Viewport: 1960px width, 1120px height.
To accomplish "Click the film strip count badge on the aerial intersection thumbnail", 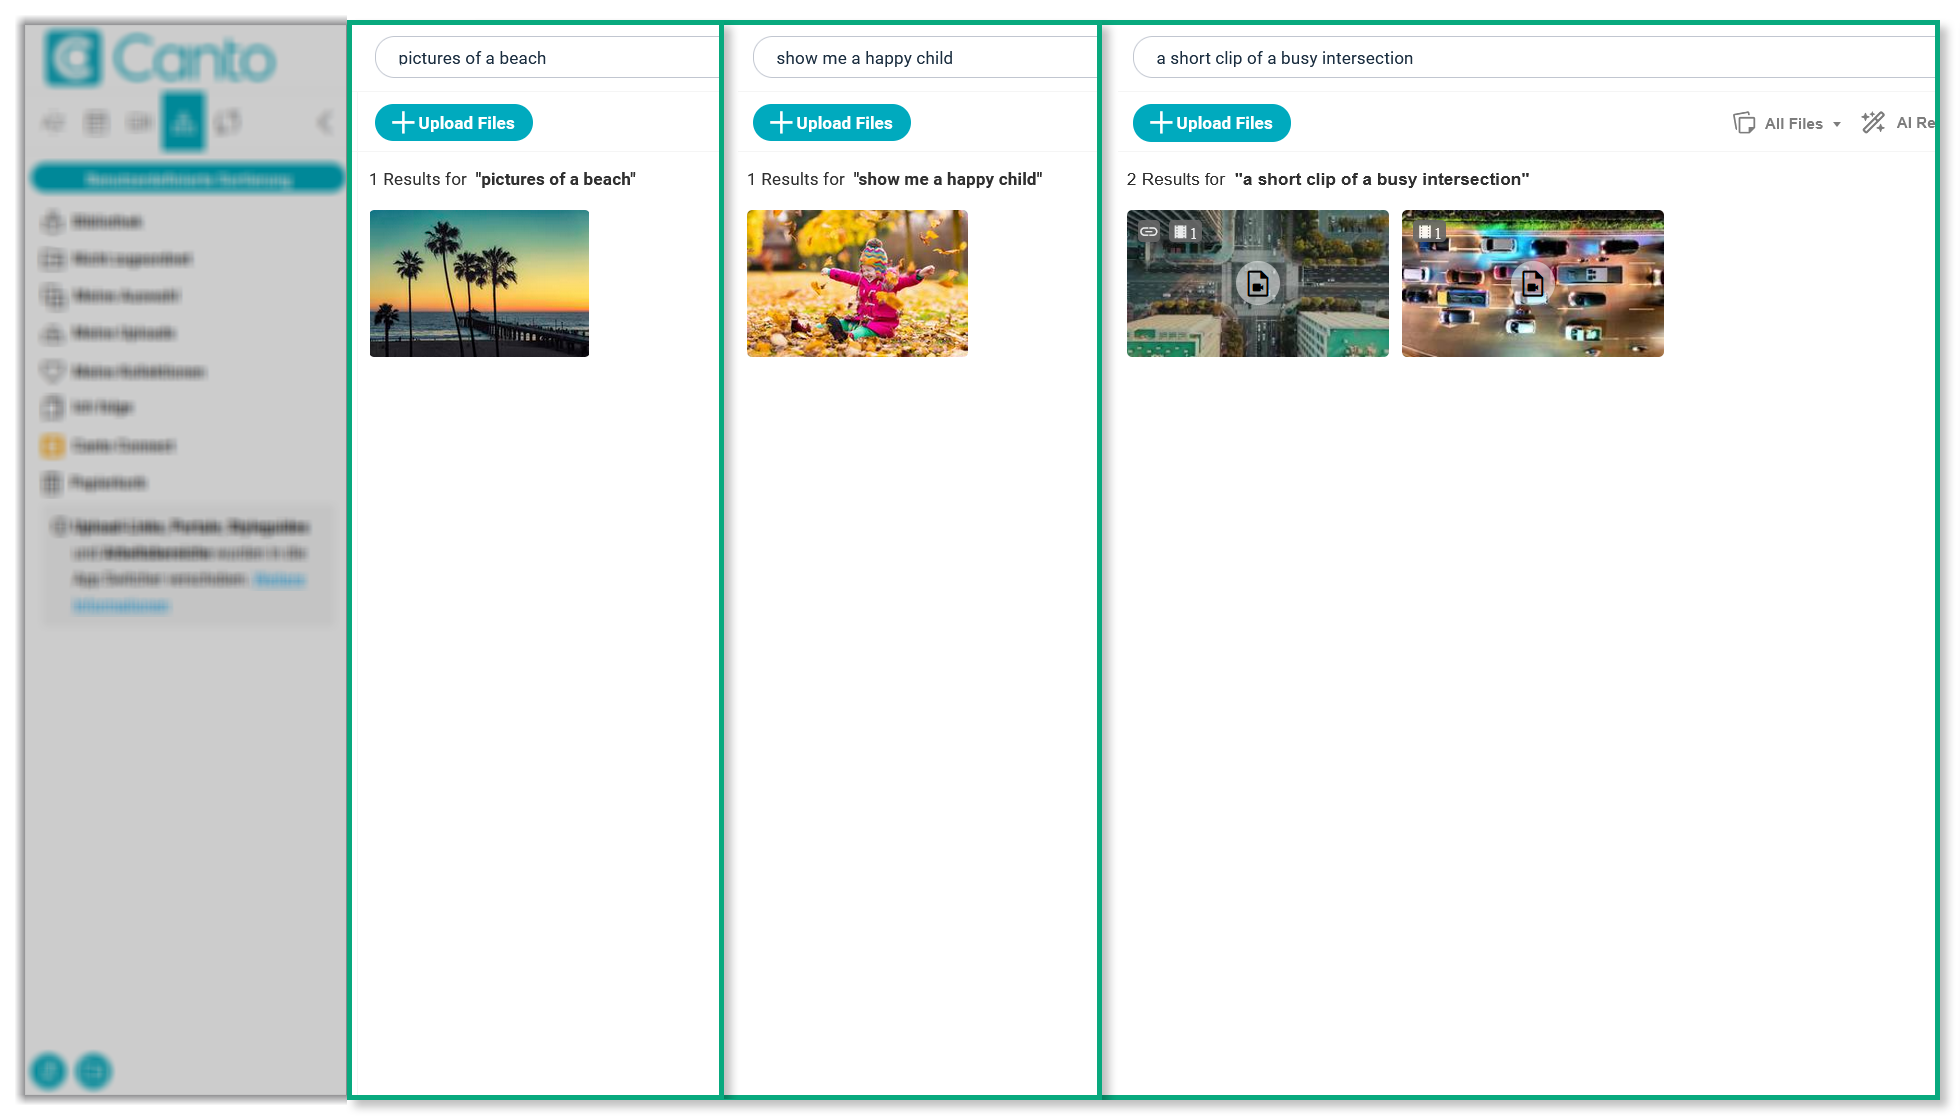I will click(1185, 232).
